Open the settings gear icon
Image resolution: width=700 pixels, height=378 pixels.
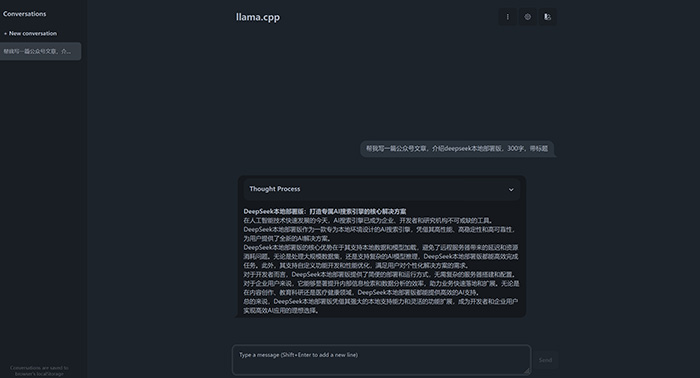point(528,17)
